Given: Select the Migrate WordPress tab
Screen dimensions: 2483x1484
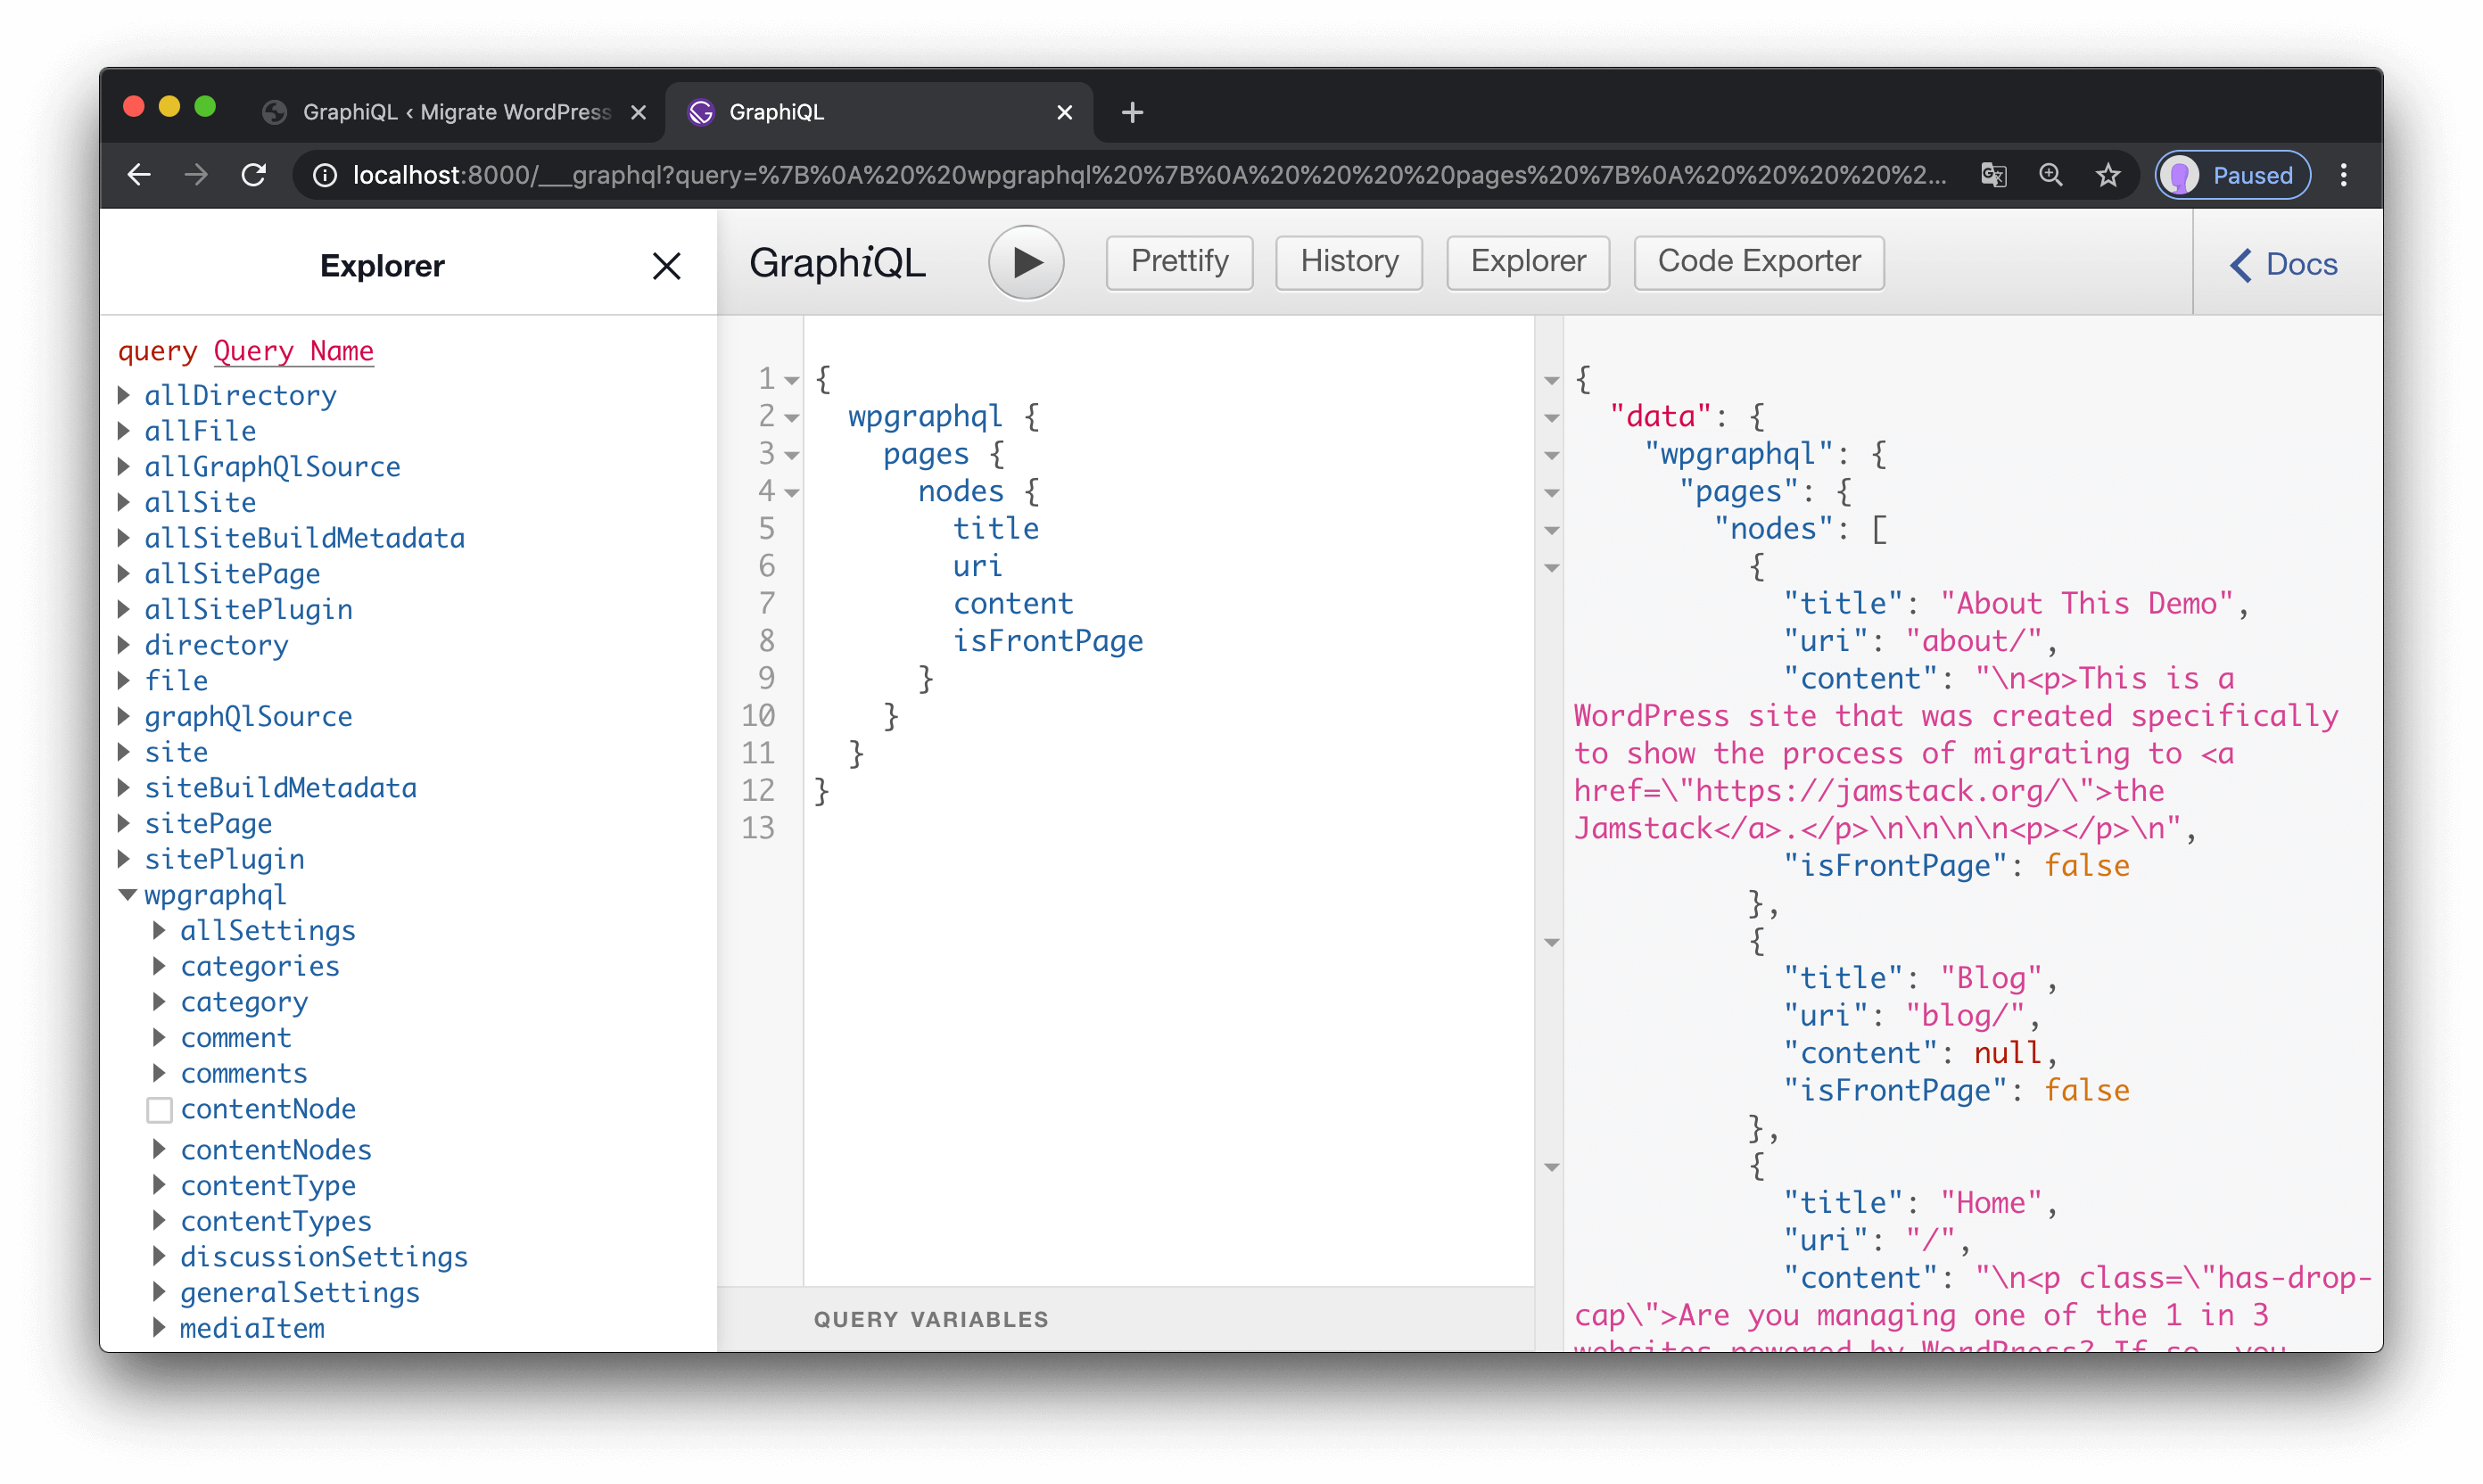Looking at the screenshot, I should 459,110.
